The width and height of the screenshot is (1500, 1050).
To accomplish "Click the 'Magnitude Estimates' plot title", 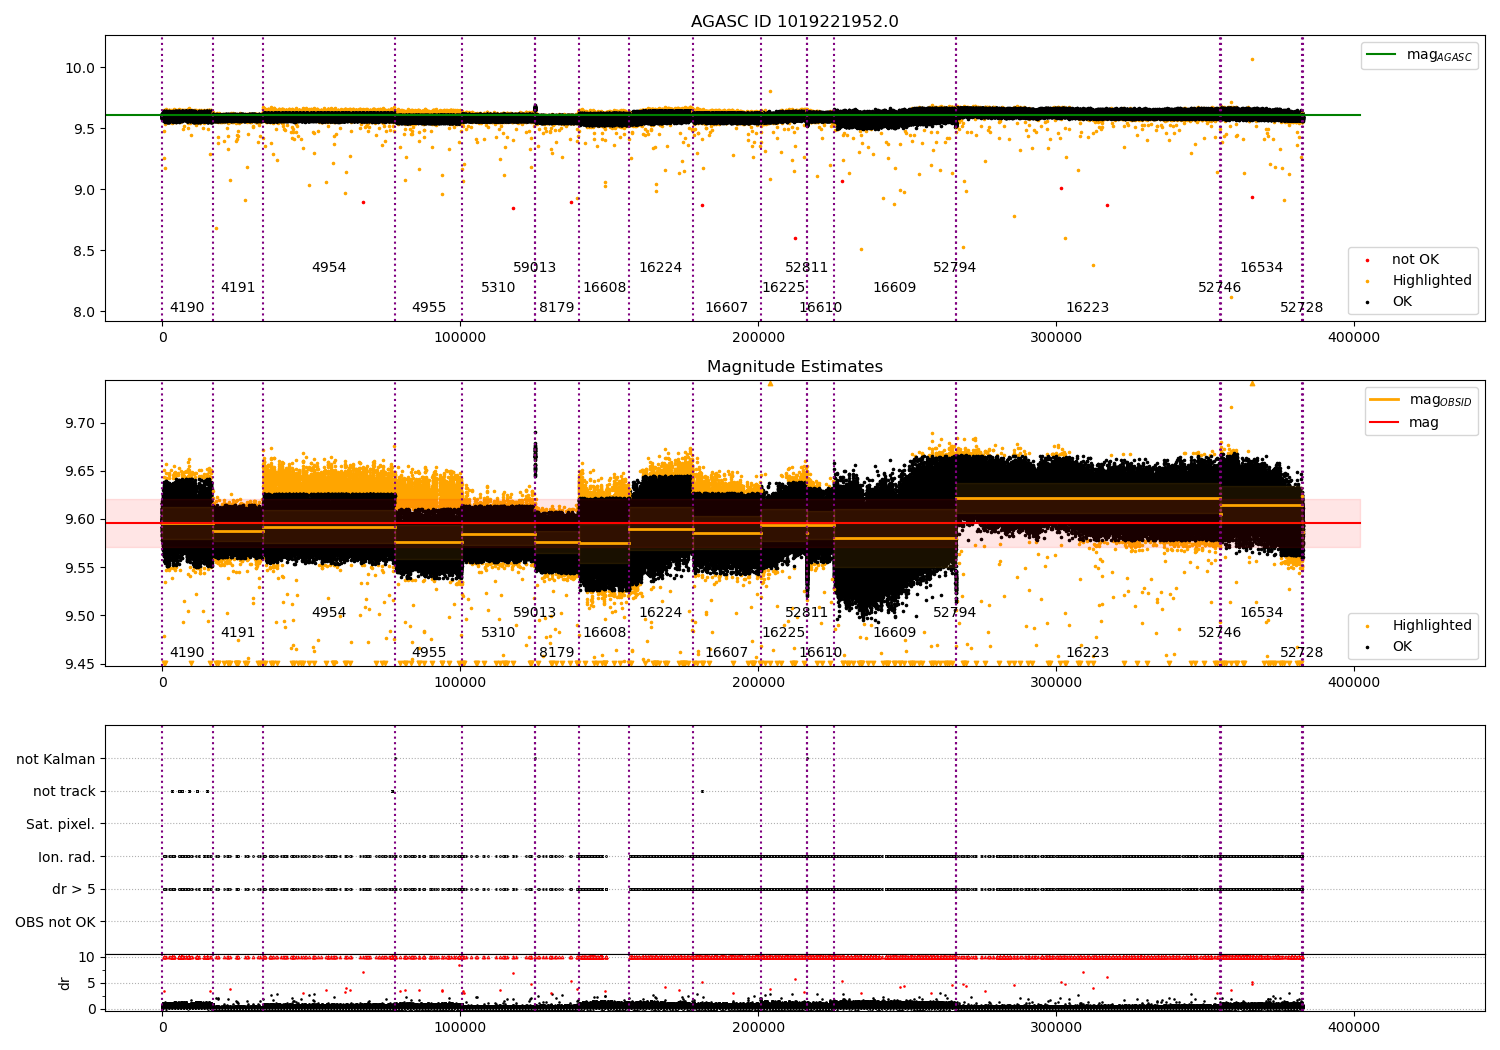I will click(794, 367).
